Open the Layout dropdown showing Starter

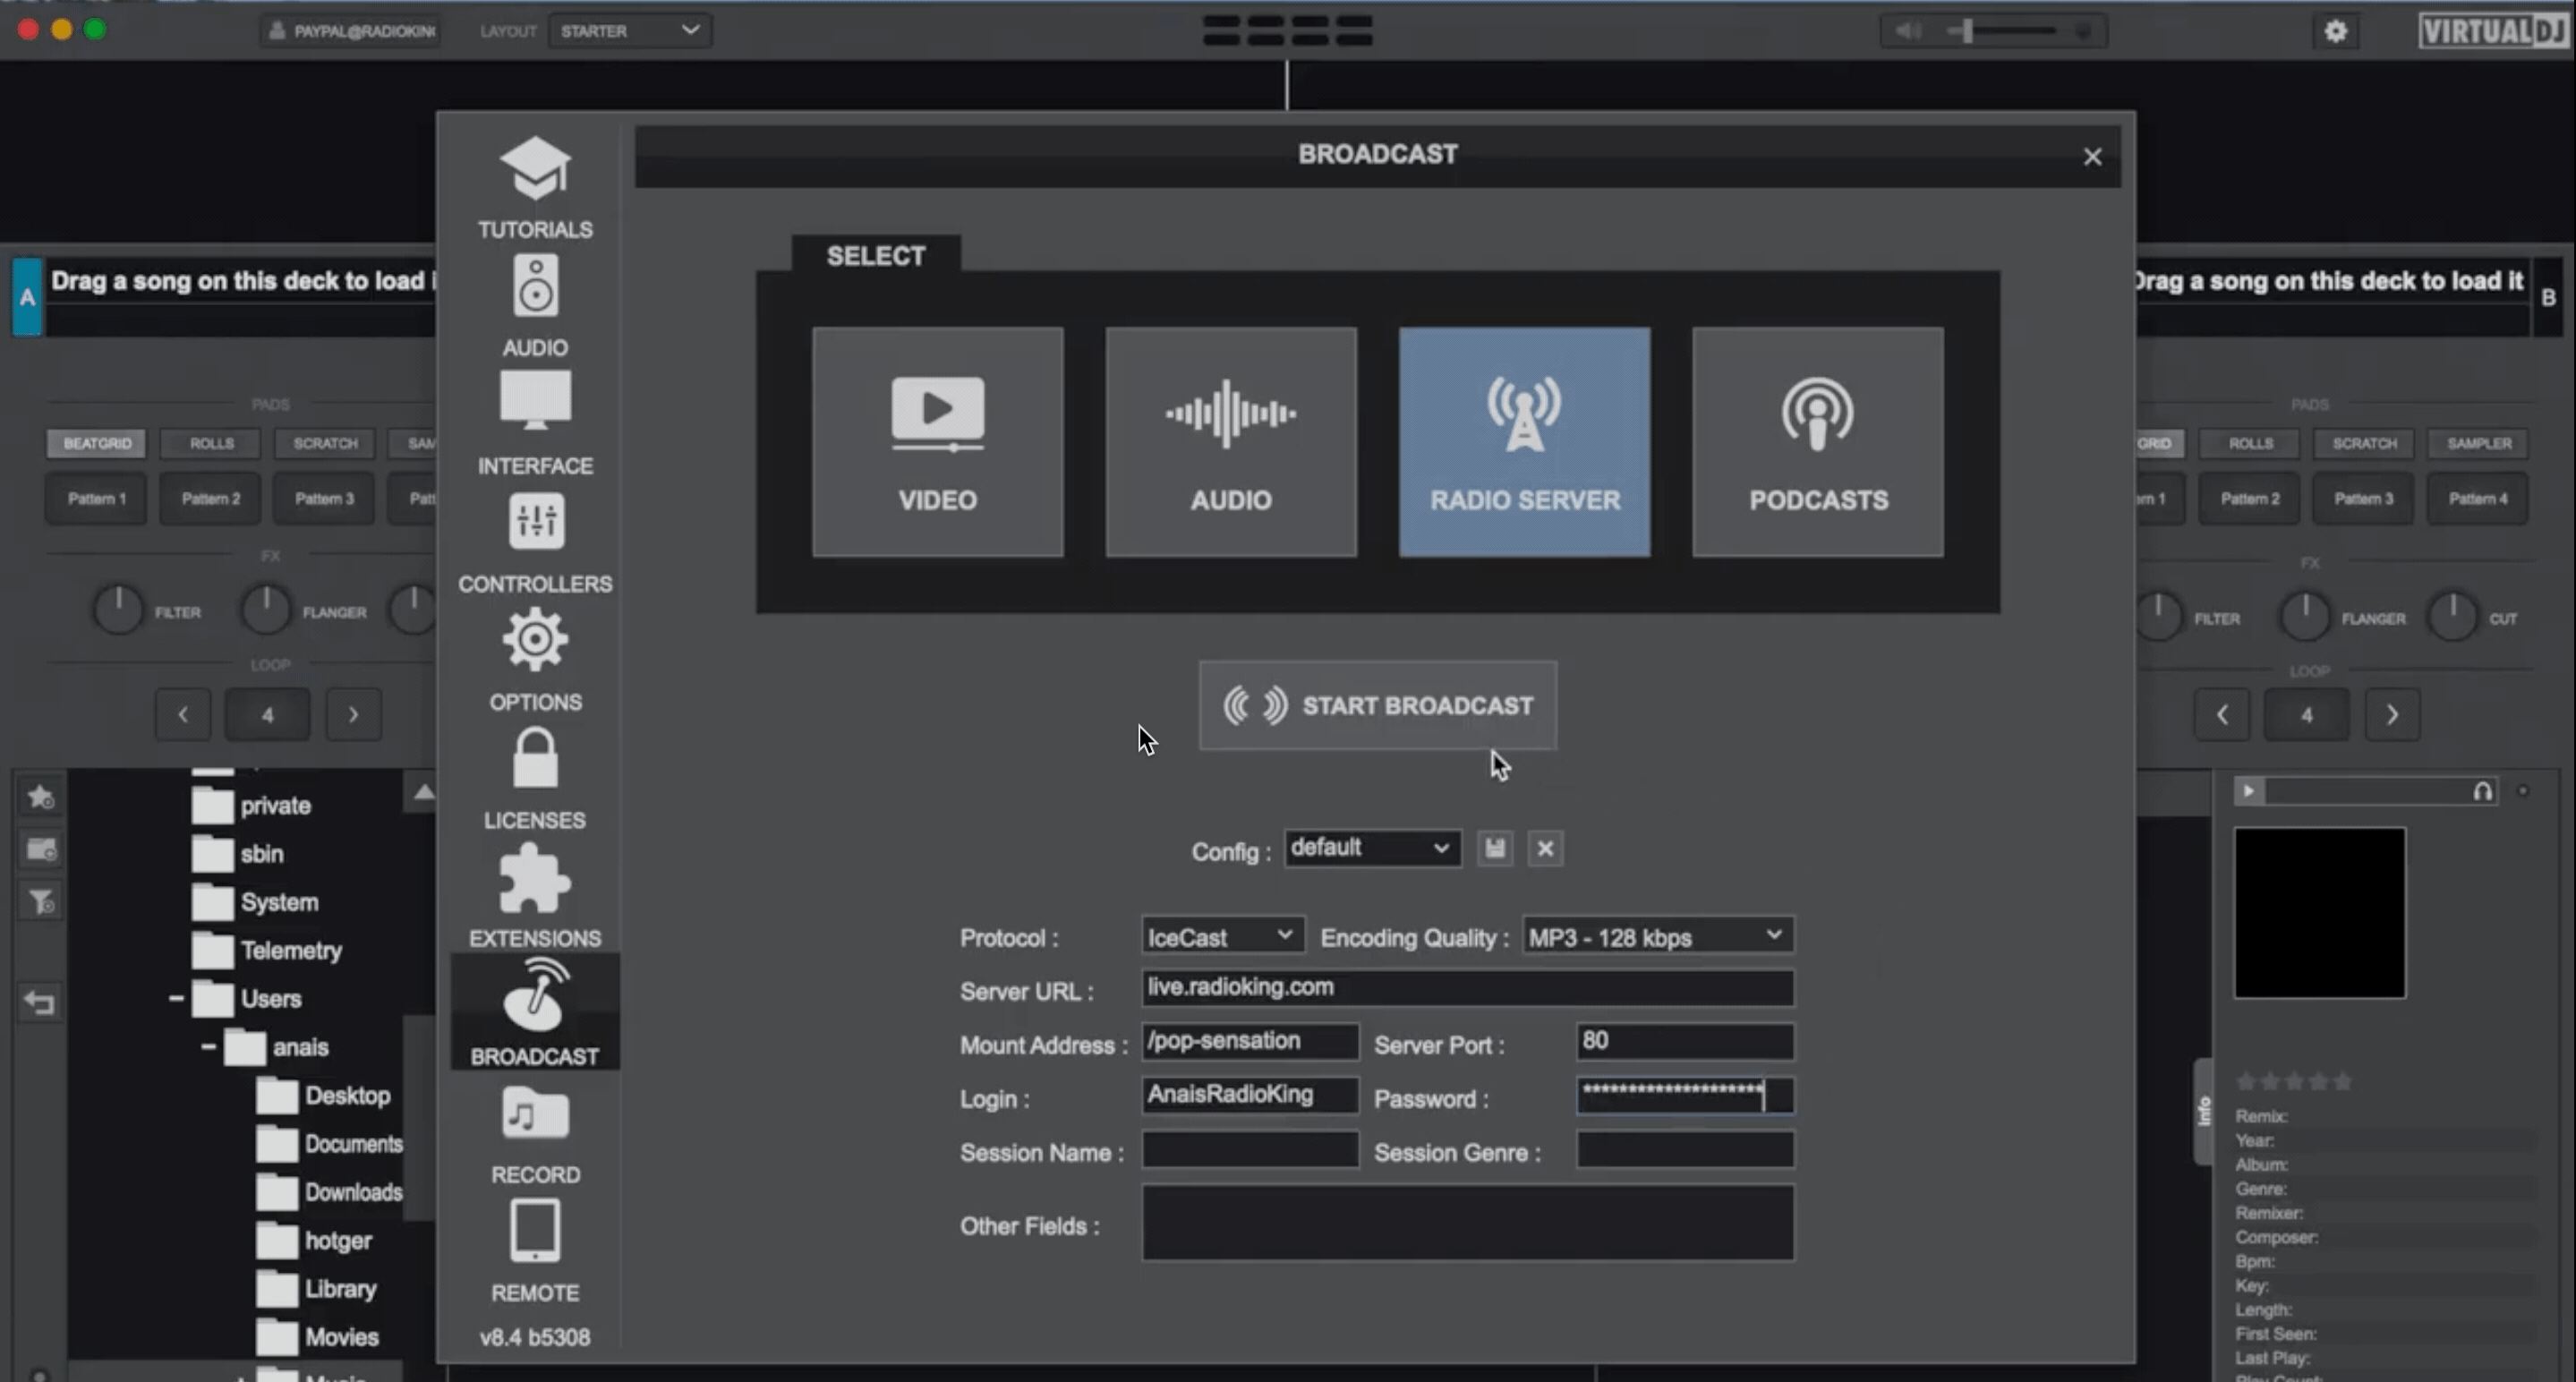point(630,31)
